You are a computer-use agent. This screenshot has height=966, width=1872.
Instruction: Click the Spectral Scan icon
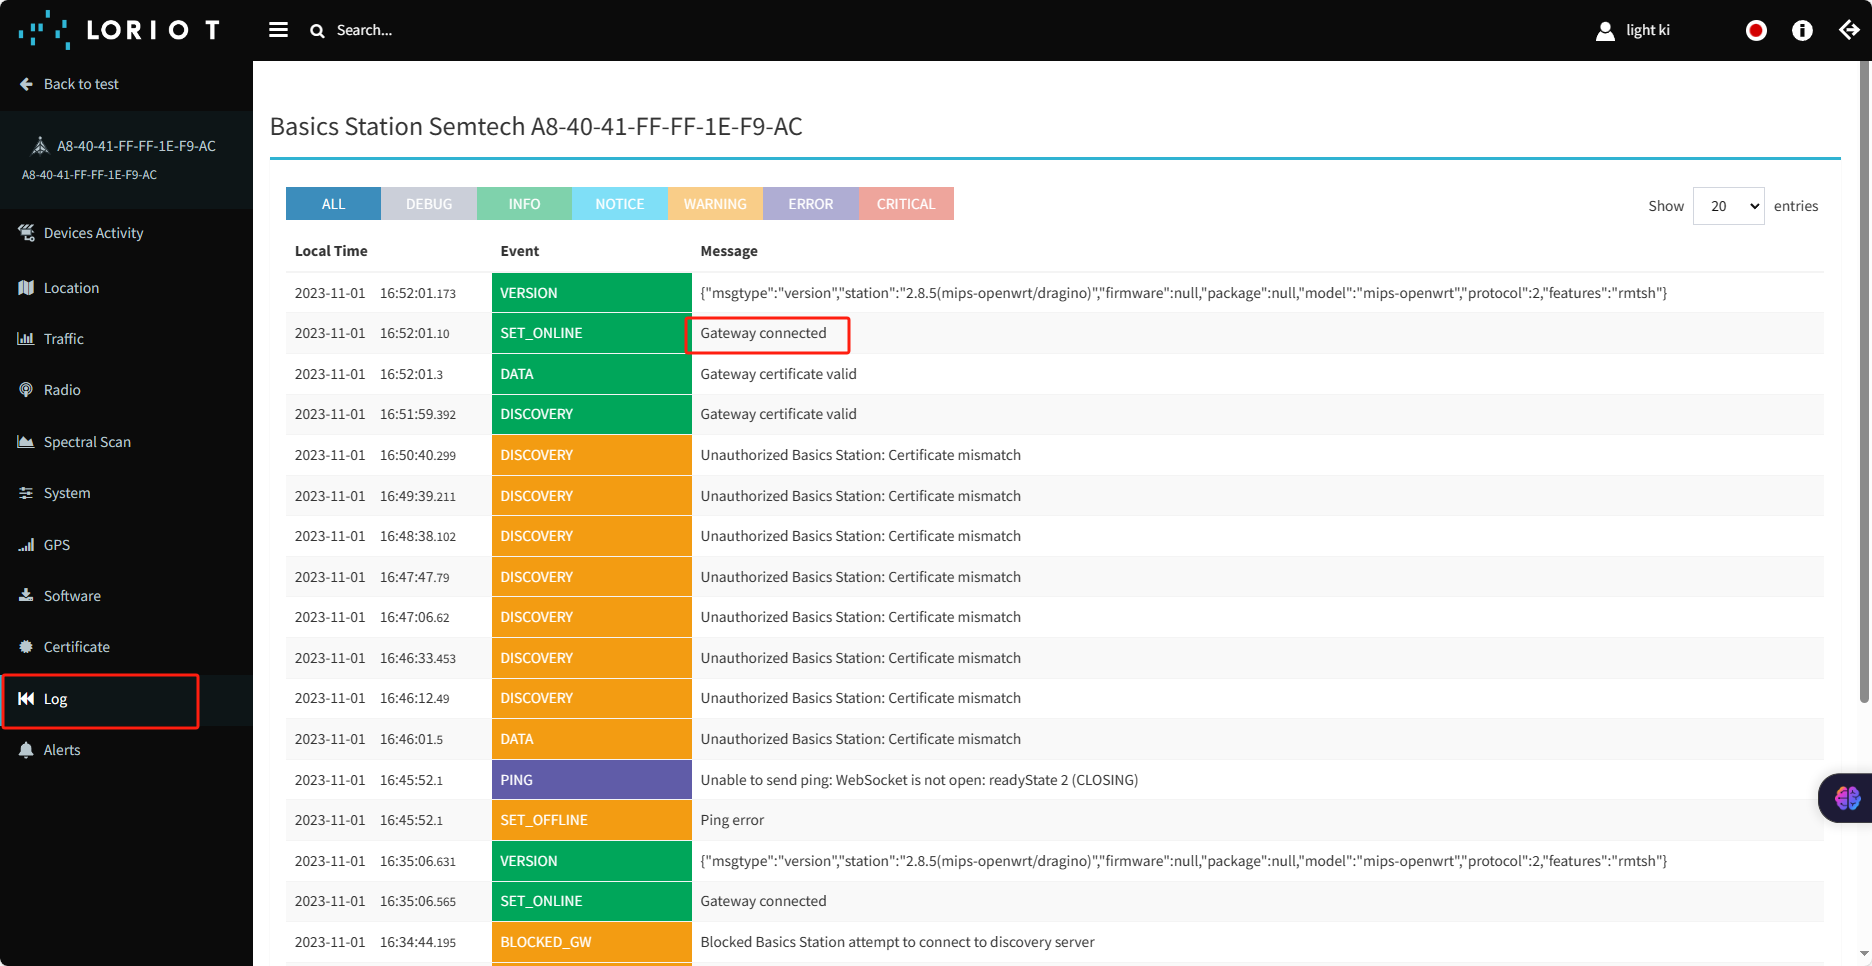26,442
